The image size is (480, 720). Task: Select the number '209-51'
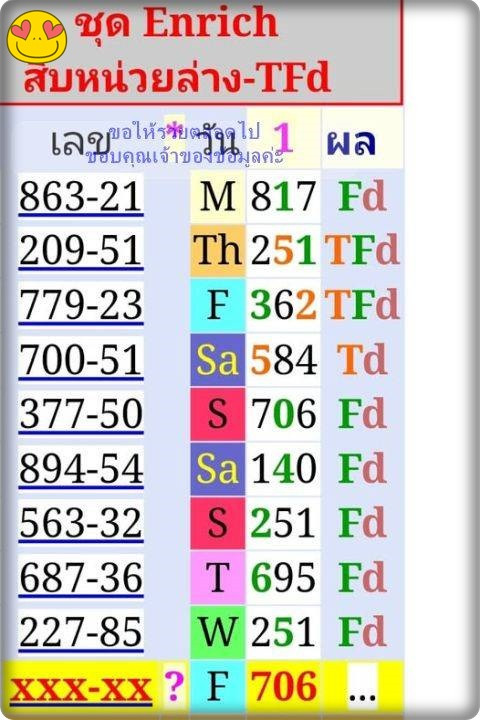point(81,250)
